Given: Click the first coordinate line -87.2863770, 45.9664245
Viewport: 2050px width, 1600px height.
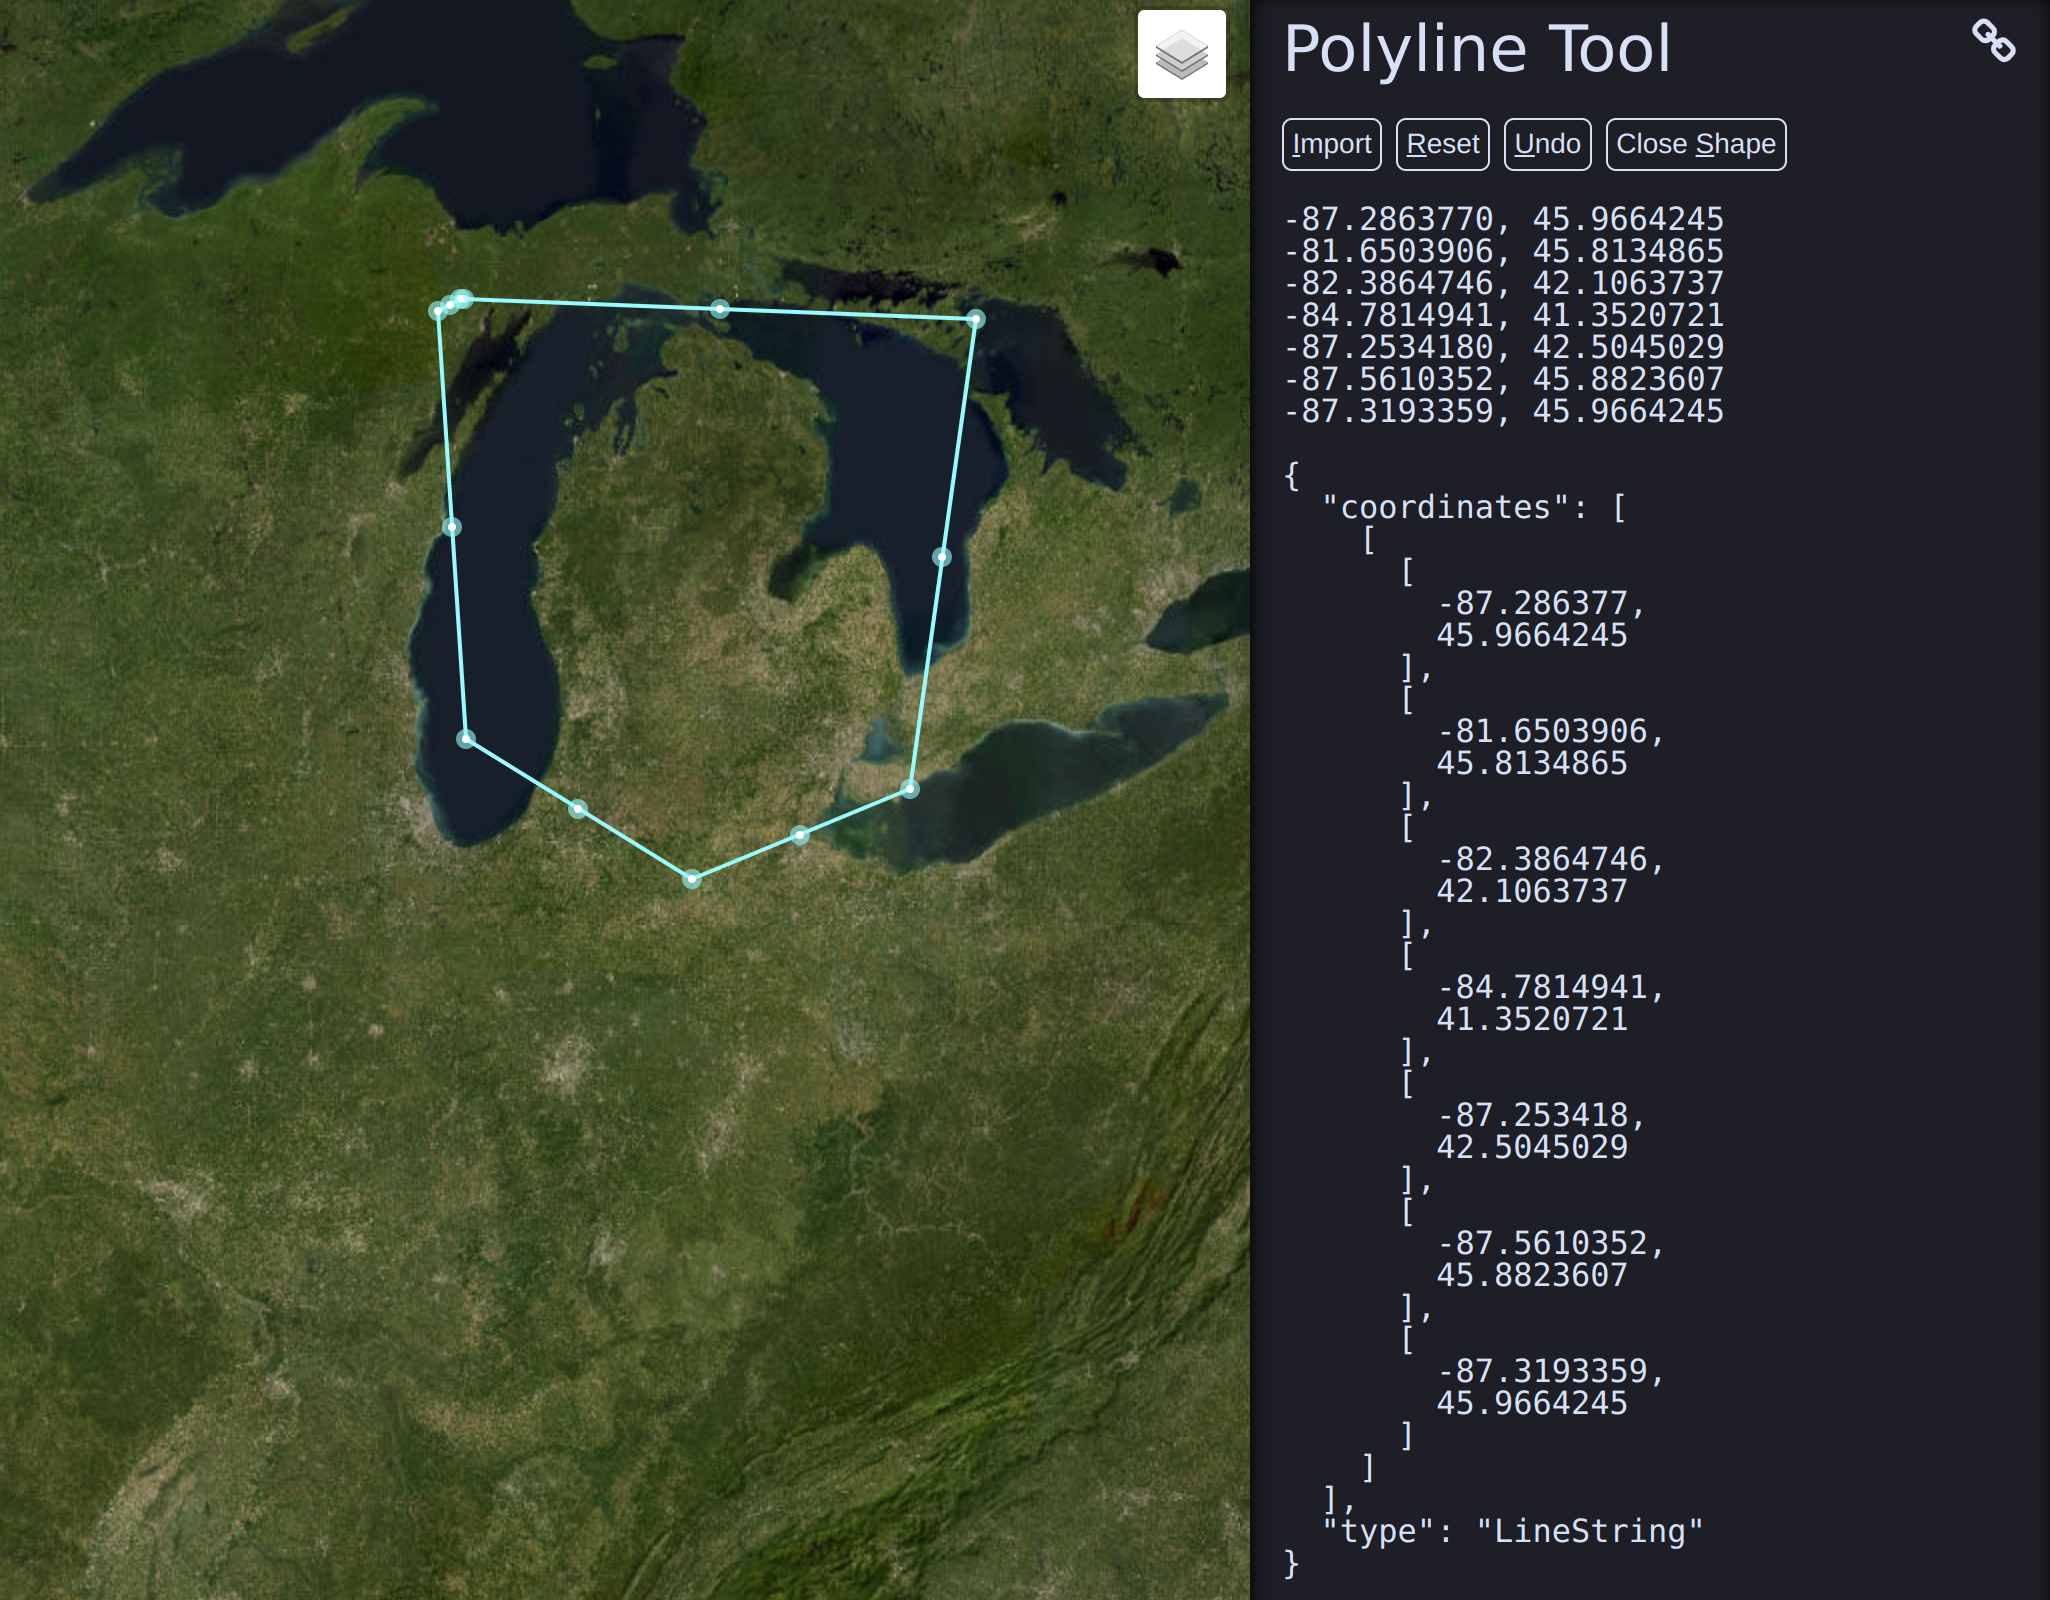Looking at the screenshot, I should tap(1503, 219).
